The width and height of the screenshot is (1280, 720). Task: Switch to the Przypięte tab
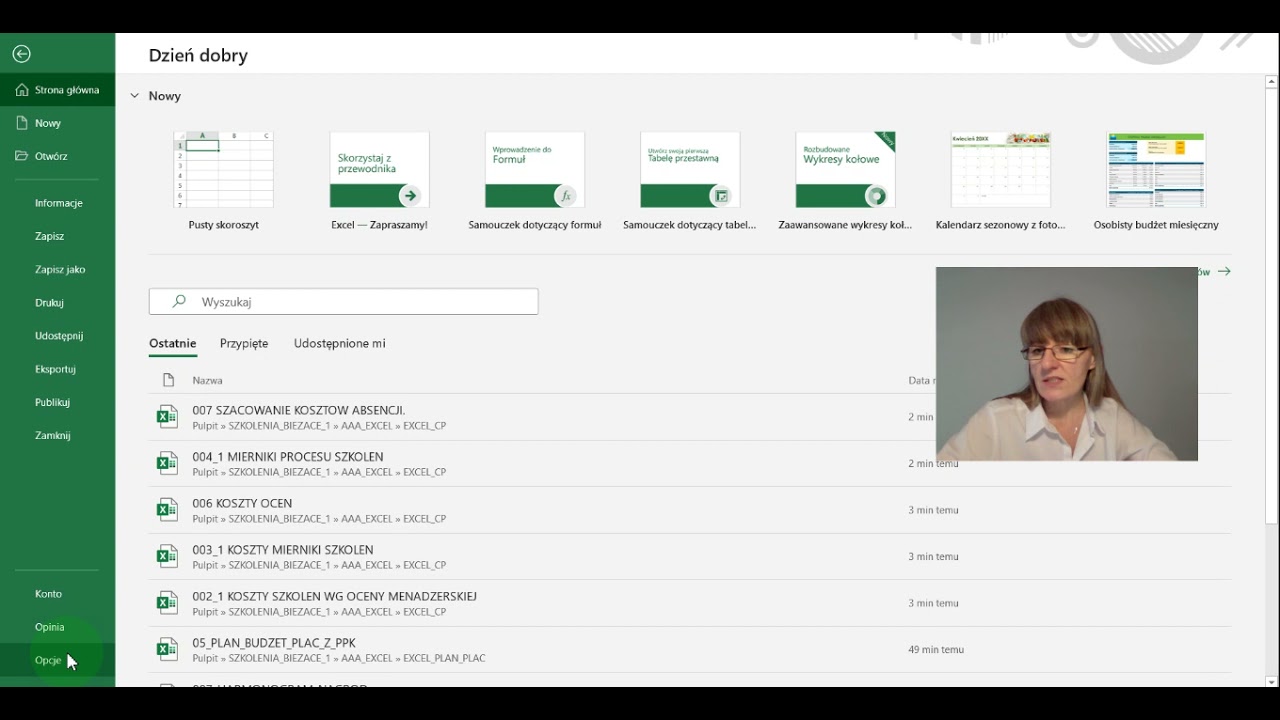tap(244, 343)
